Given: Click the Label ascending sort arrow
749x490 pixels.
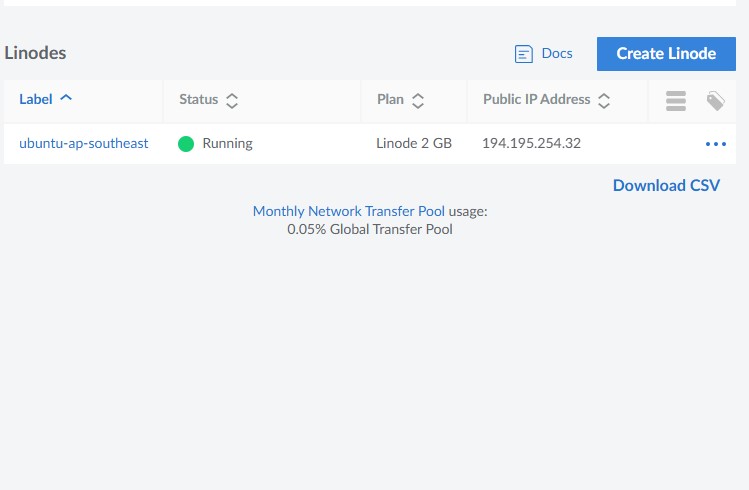Looking at the screenshot, I should click(x=66, y=99).
